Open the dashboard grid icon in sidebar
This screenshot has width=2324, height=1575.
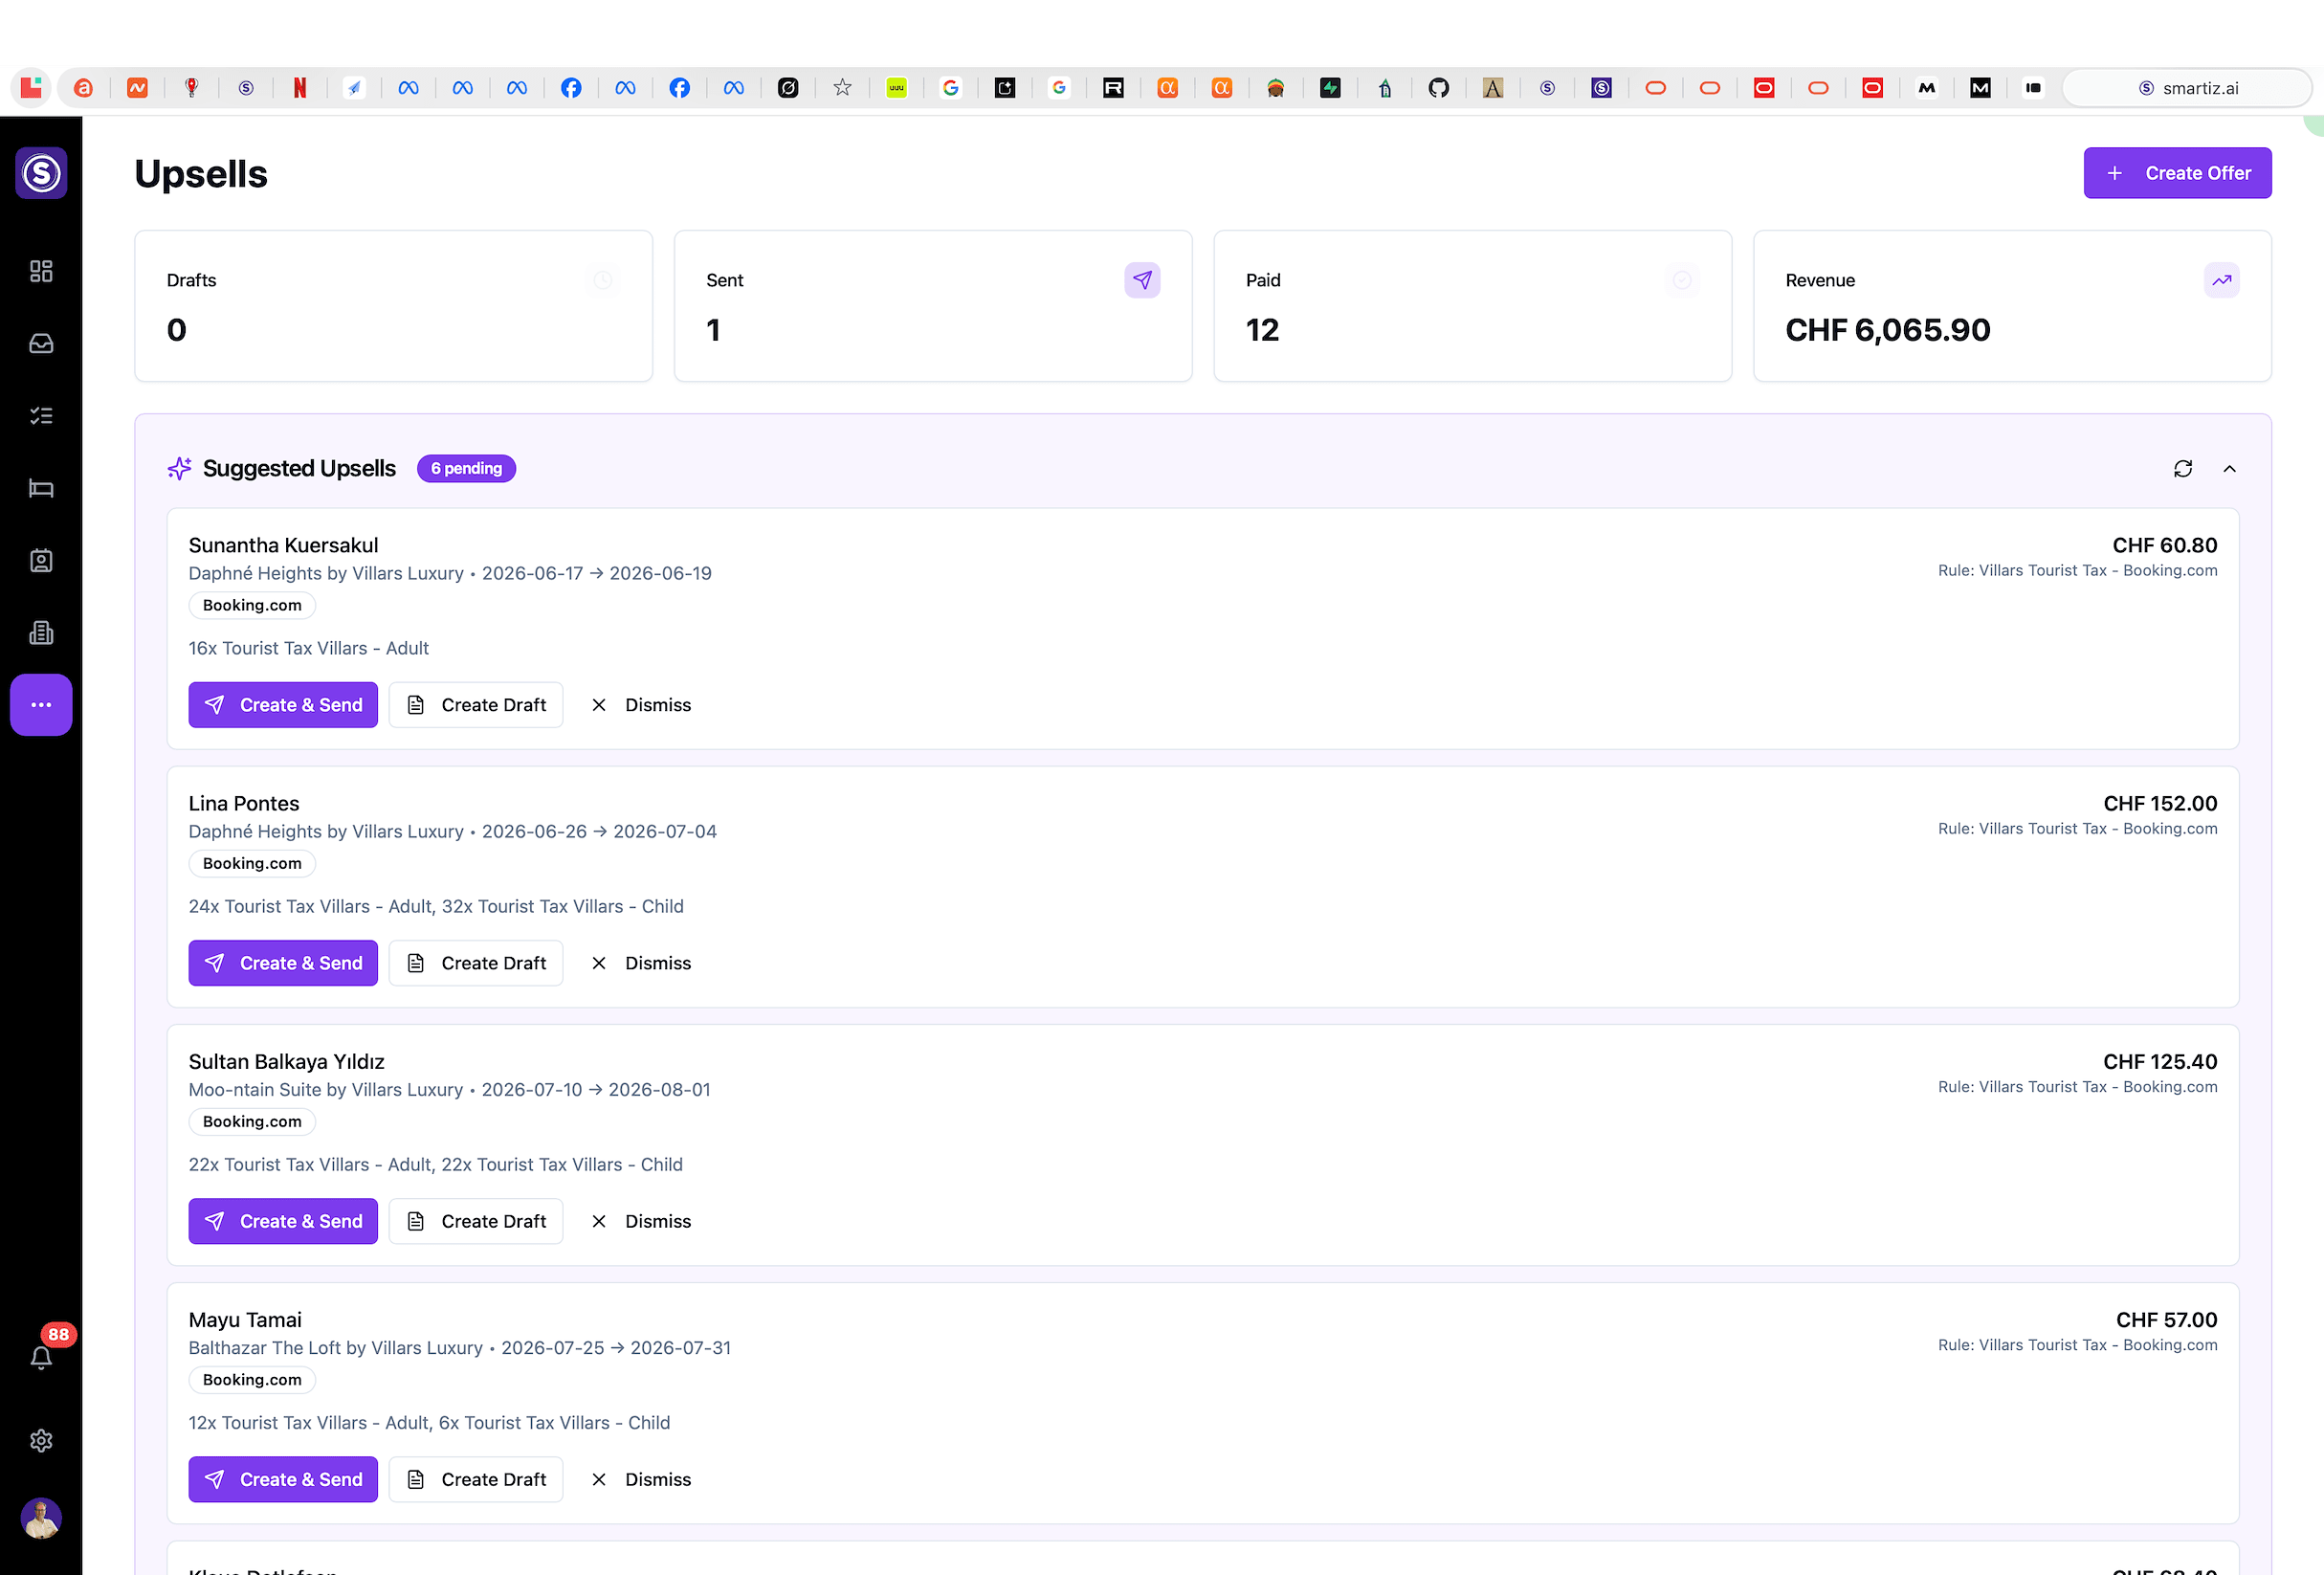tap(41, 271)
